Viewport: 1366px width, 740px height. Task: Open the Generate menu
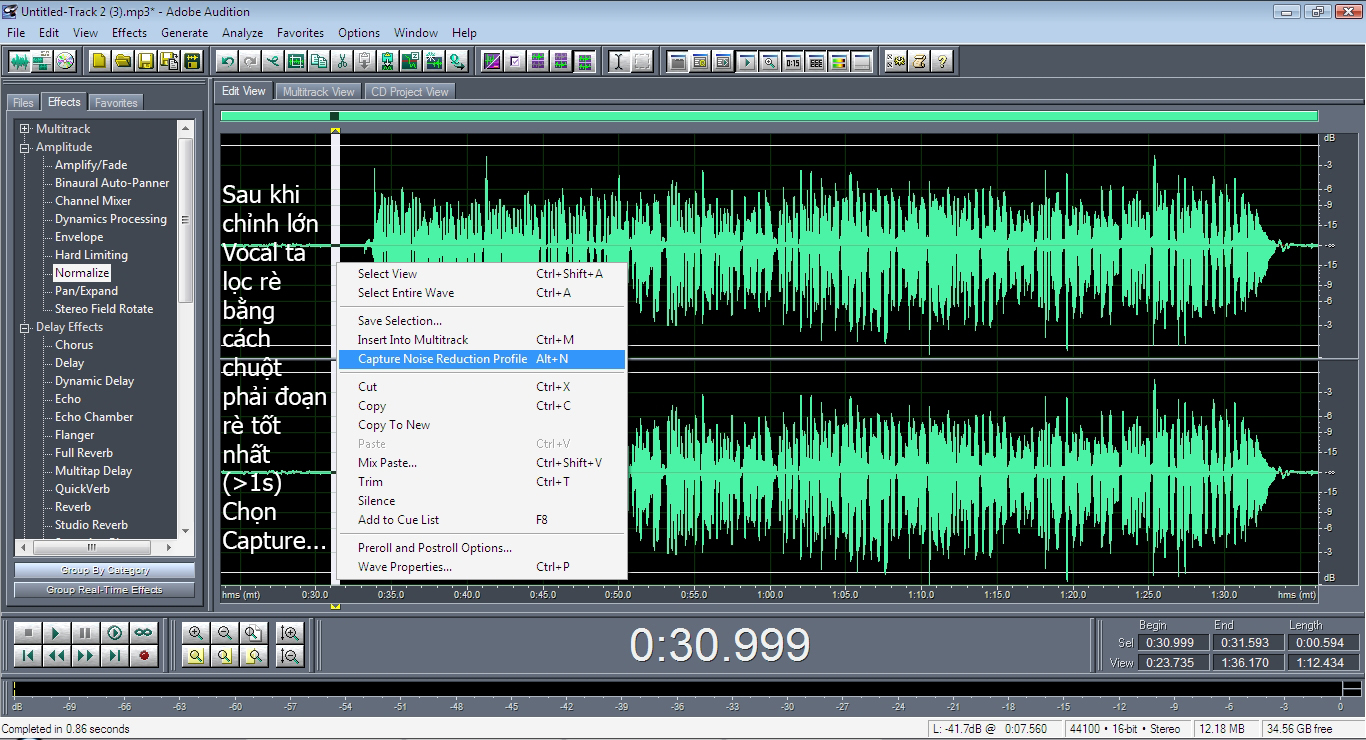(x=185, y=33)
